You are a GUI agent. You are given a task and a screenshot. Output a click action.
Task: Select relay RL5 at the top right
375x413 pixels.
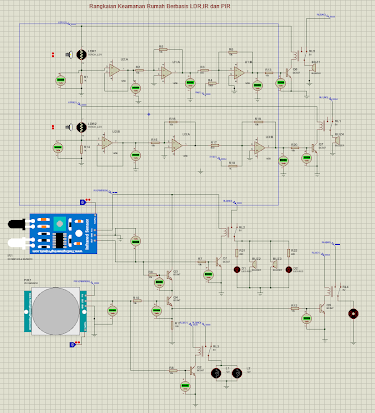tap(299, 55)
